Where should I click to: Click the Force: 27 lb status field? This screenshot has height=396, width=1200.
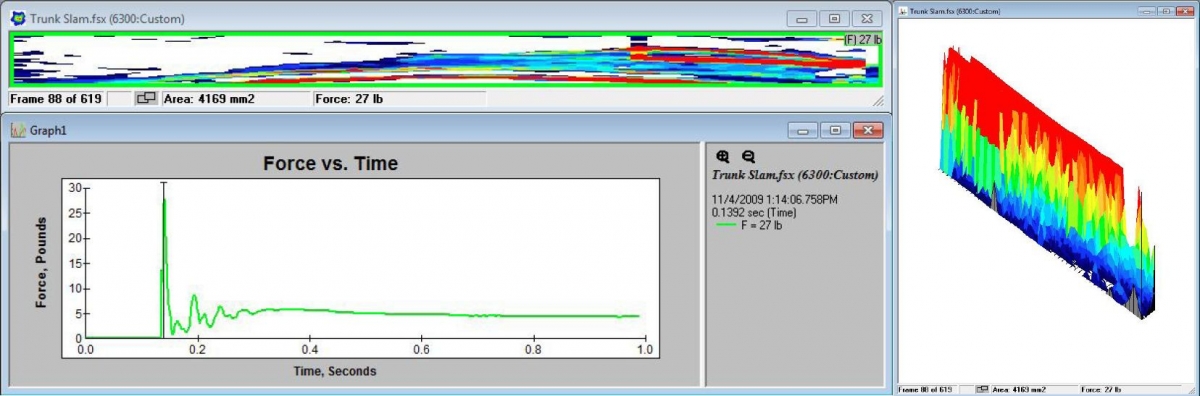399,99
